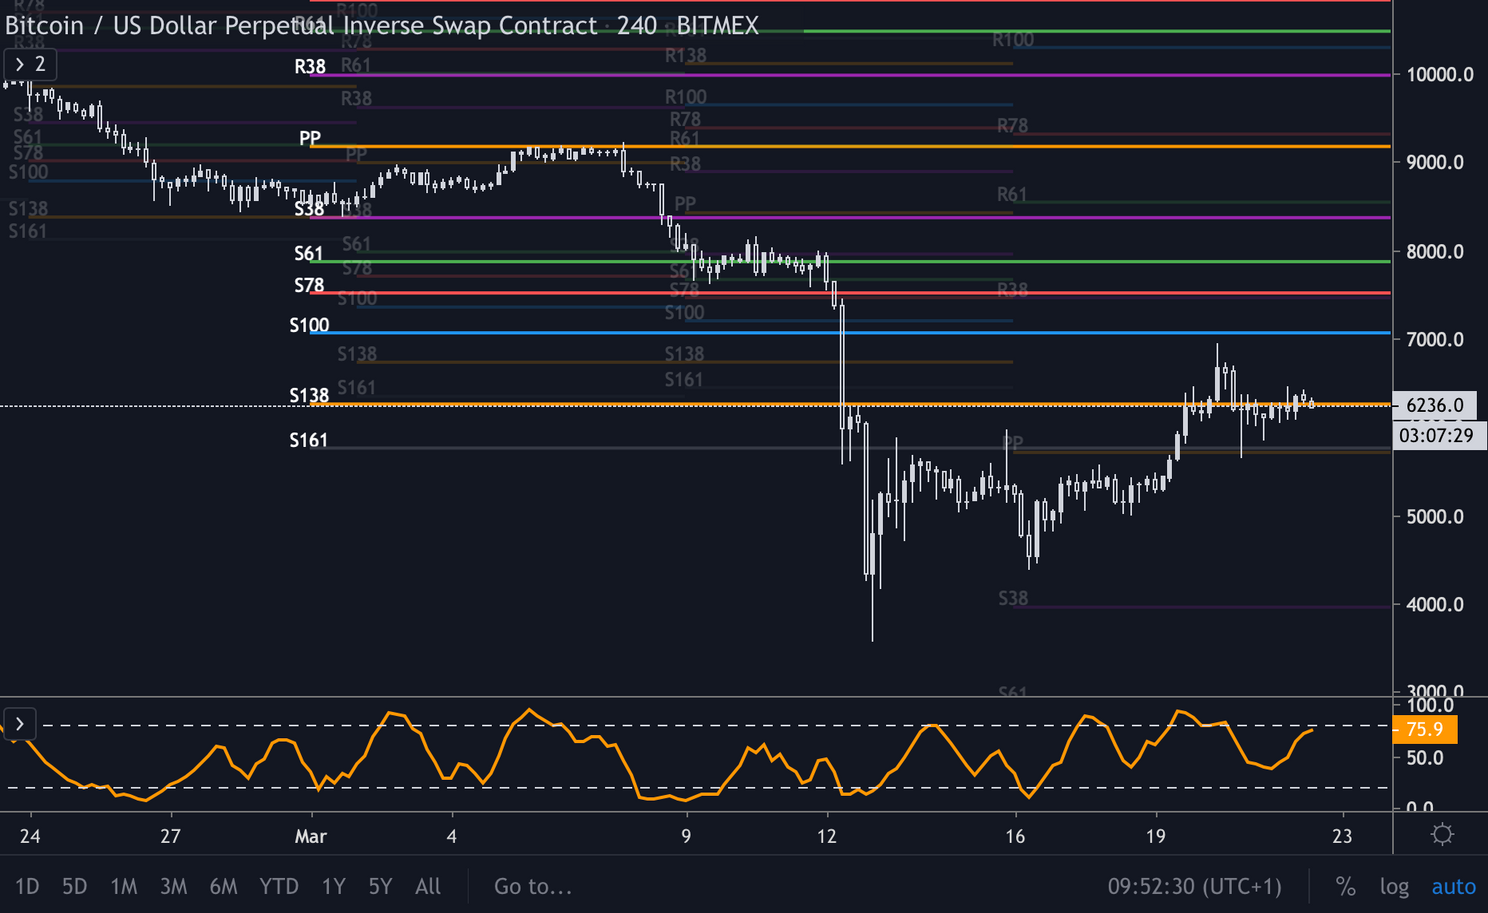Image resolution: width=1488 pixels, height=913 pixels.
Task: Select the YTD time range
Action: click(279, 886)
